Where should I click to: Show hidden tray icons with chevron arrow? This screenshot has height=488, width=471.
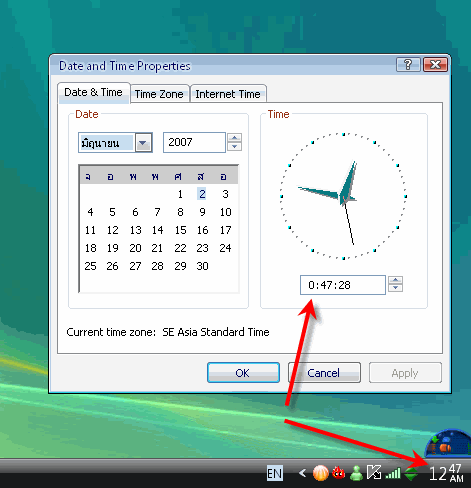[302, 473]
